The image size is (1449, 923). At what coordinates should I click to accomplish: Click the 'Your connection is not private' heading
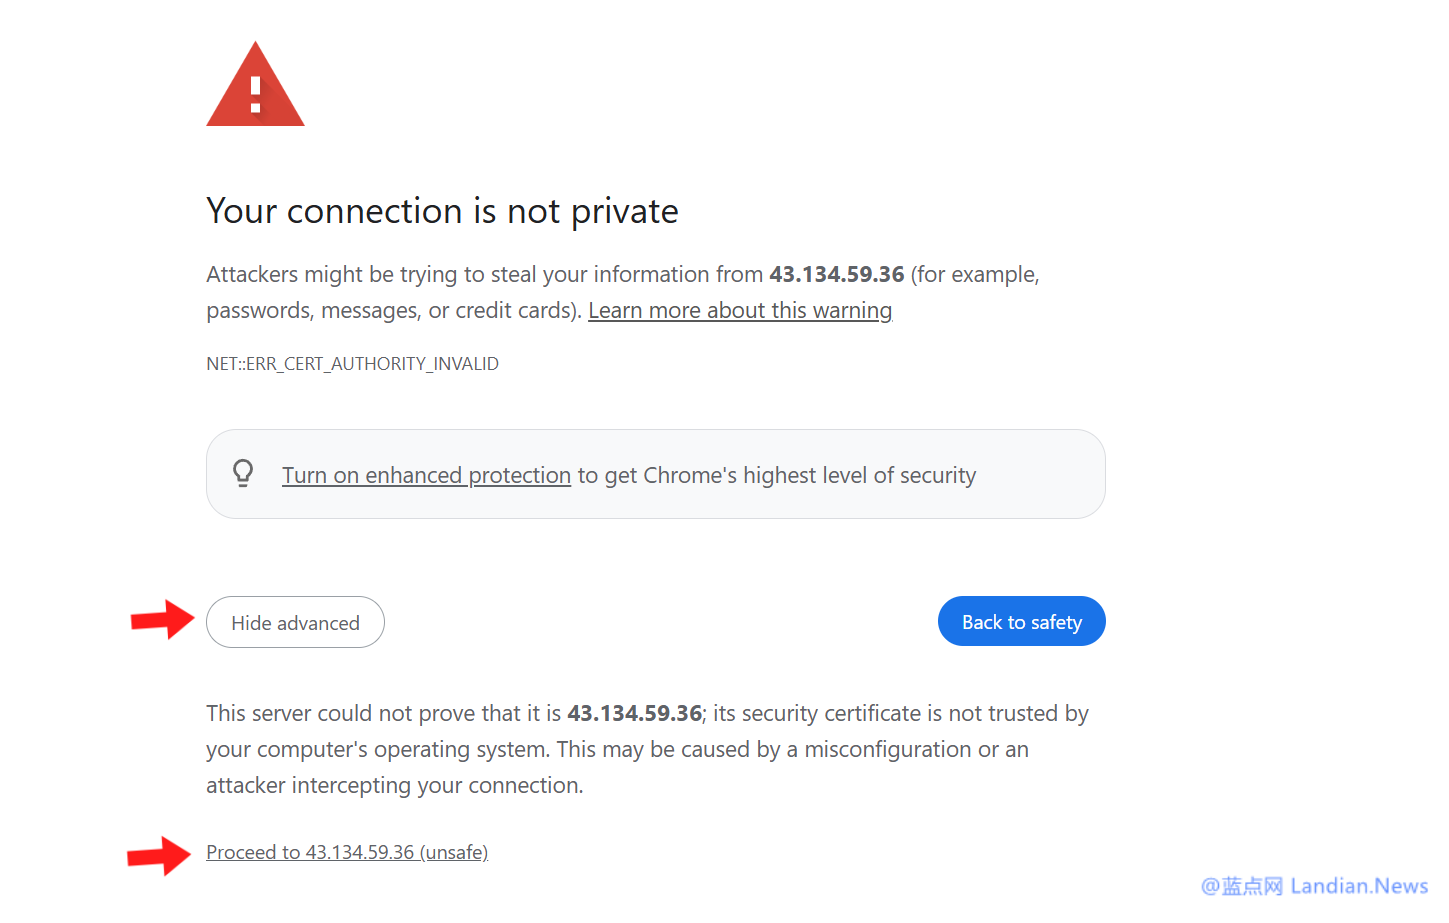click(x=442, y=212)
